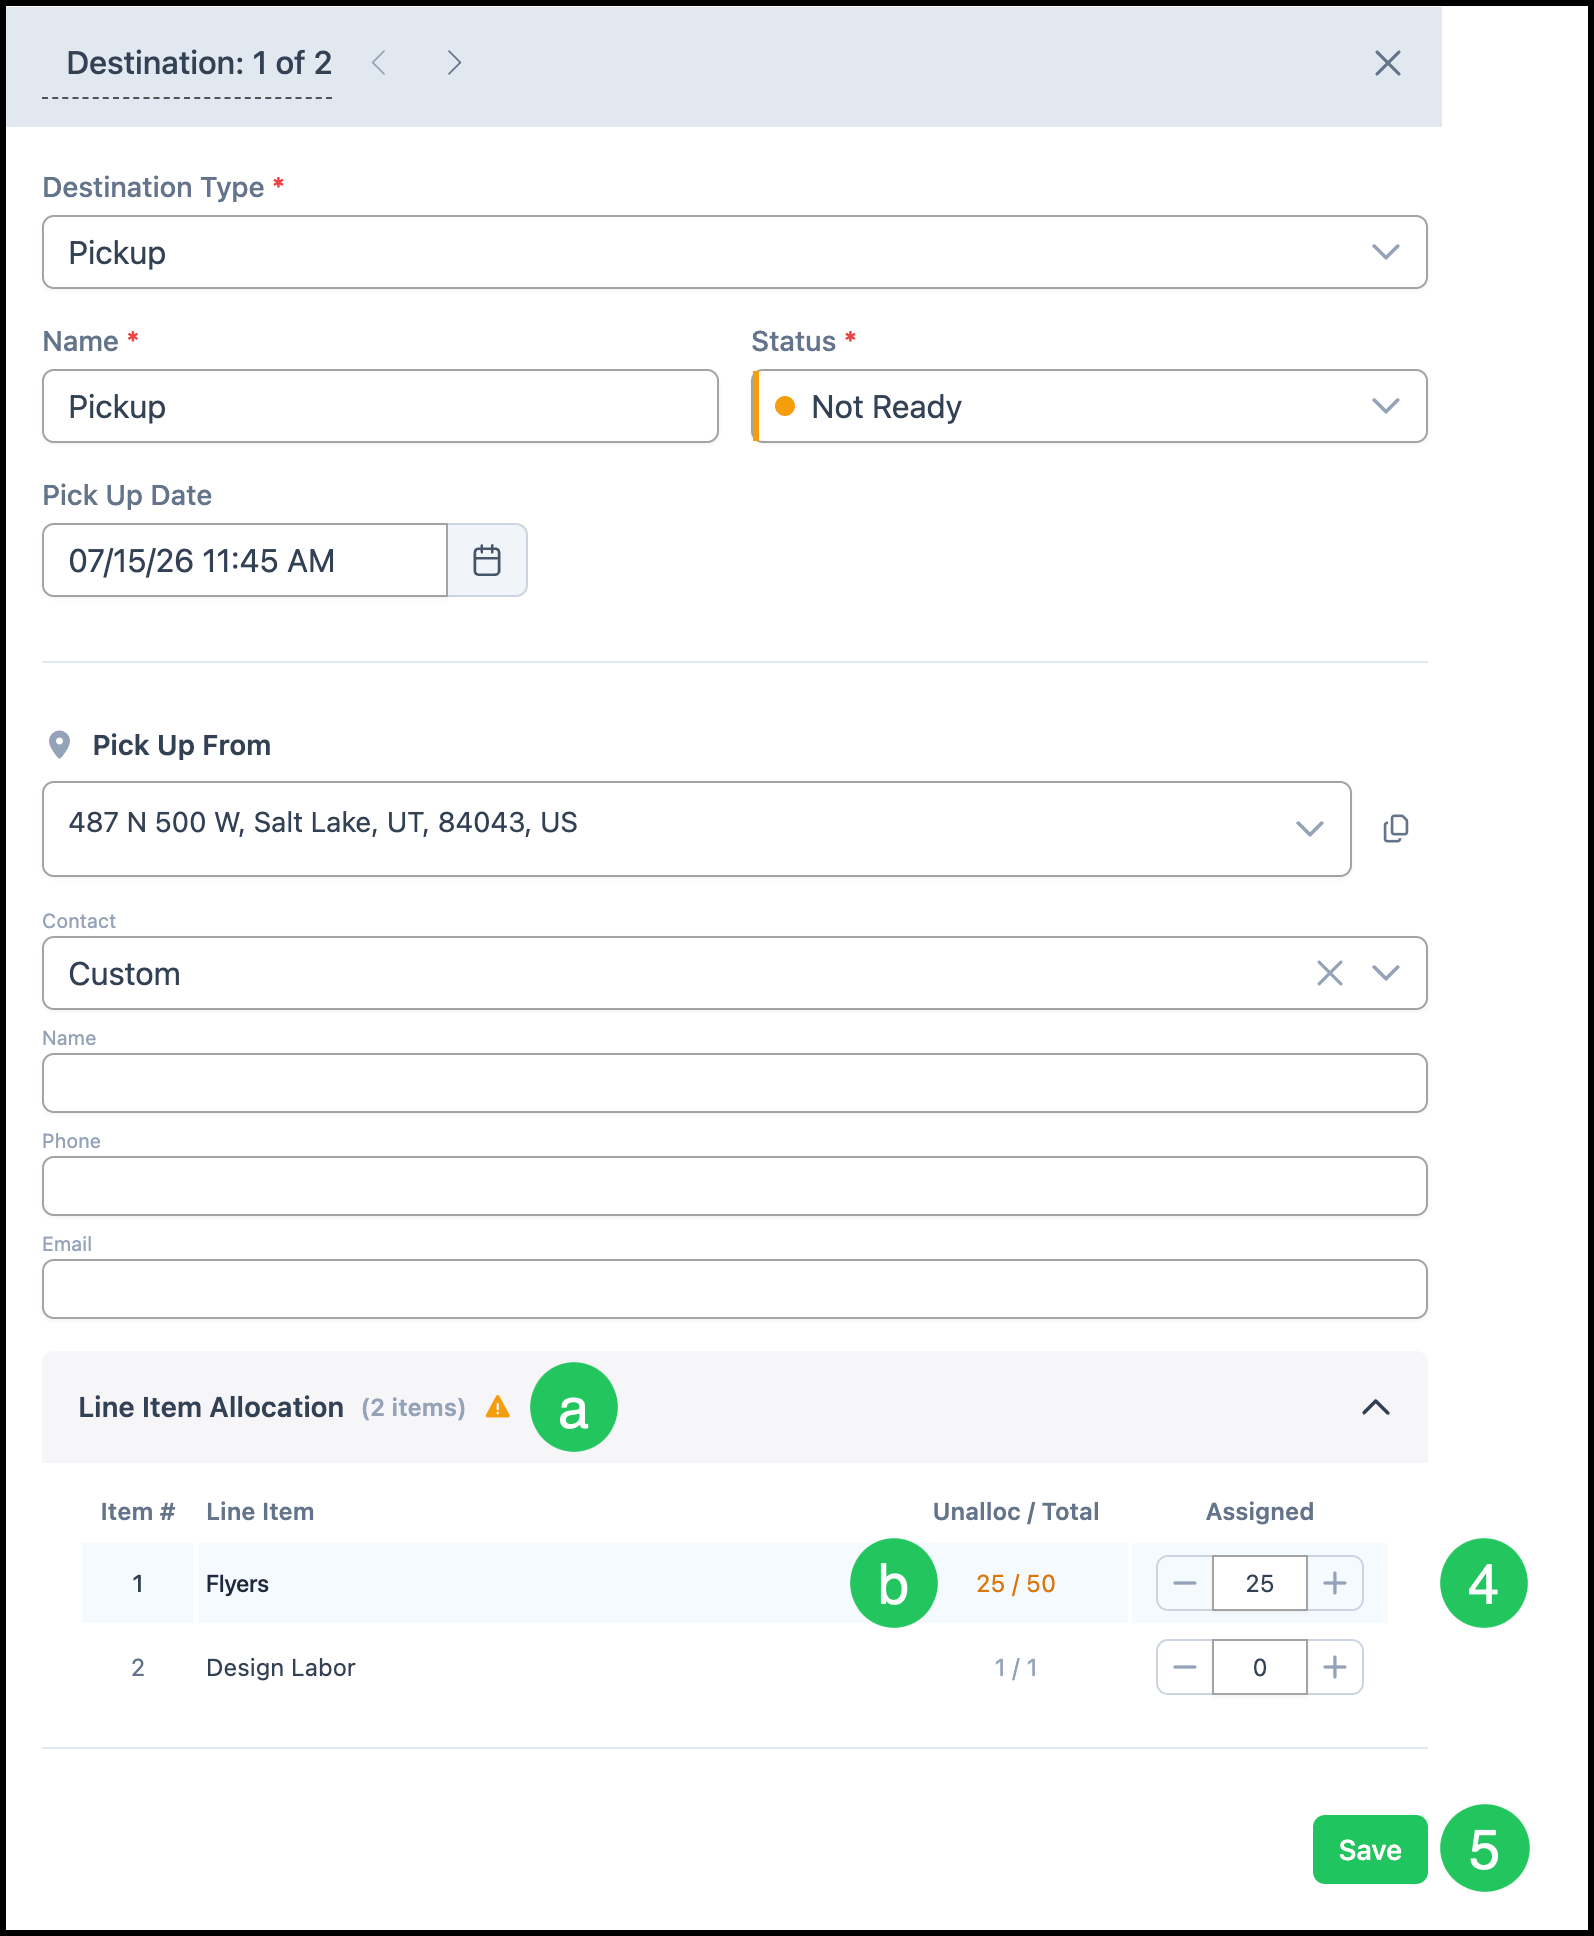Edit the destination Name field showing Pickup

[380, 406]
